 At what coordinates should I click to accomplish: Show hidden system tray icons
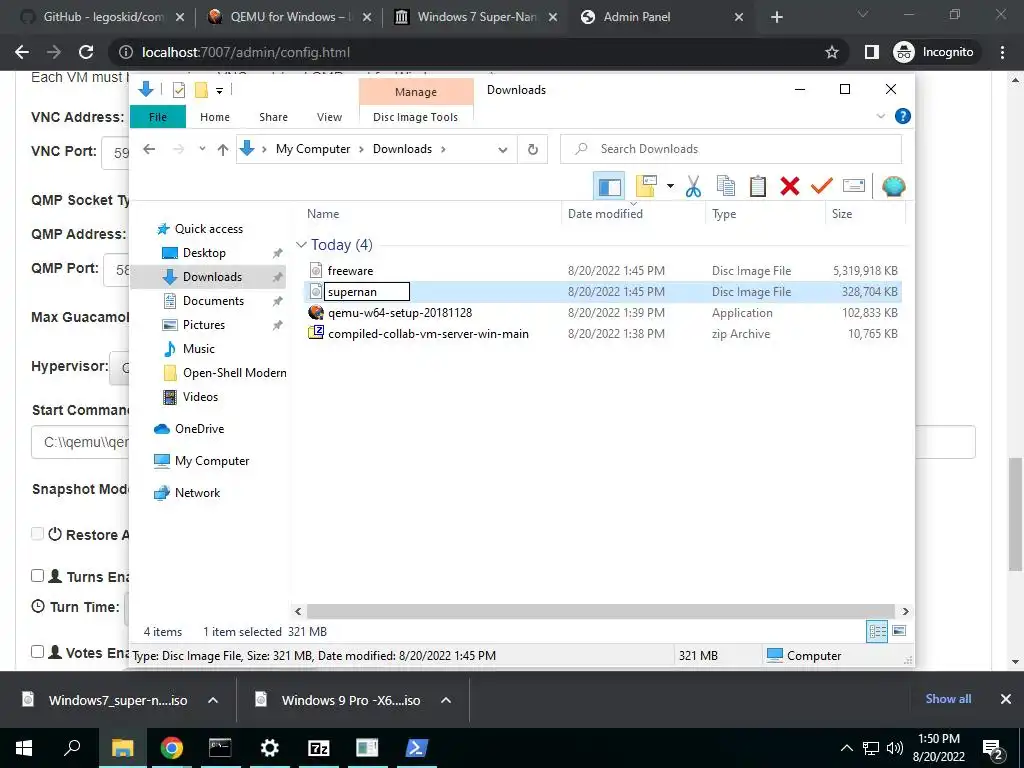click(846, 748)
